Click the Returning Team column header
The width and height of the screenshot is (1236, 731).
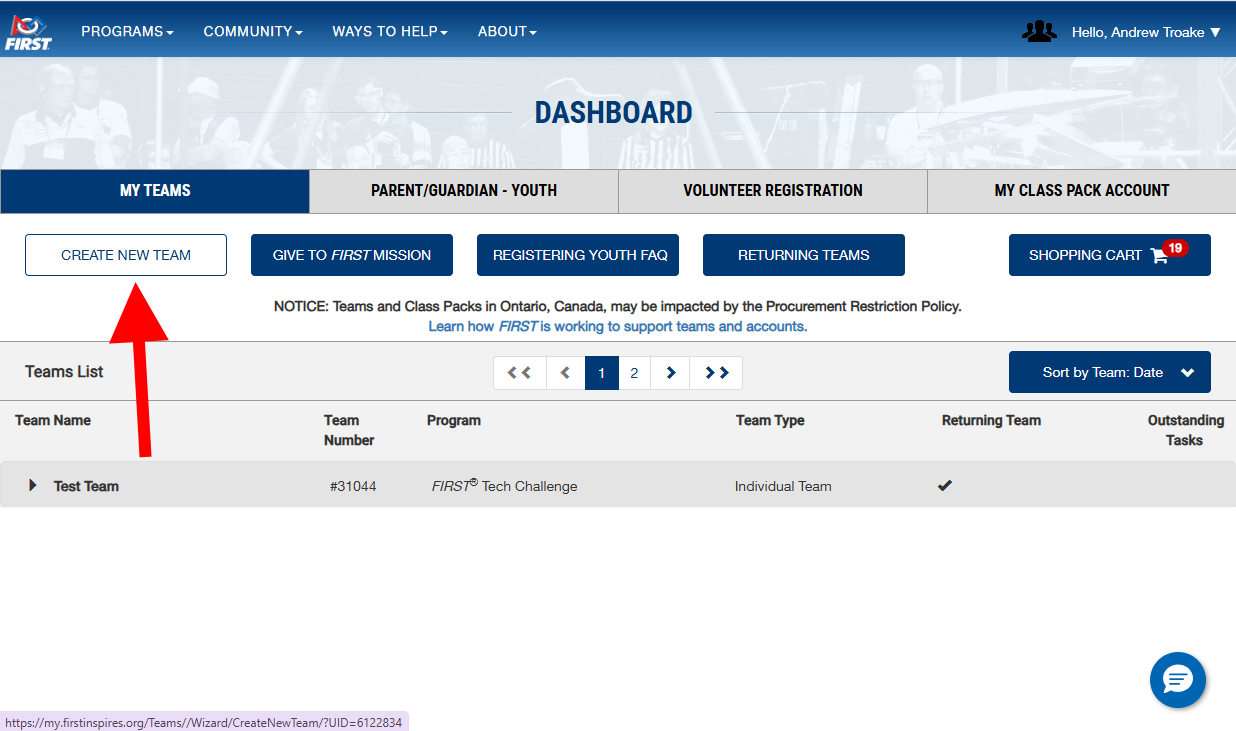click(991, 420)
